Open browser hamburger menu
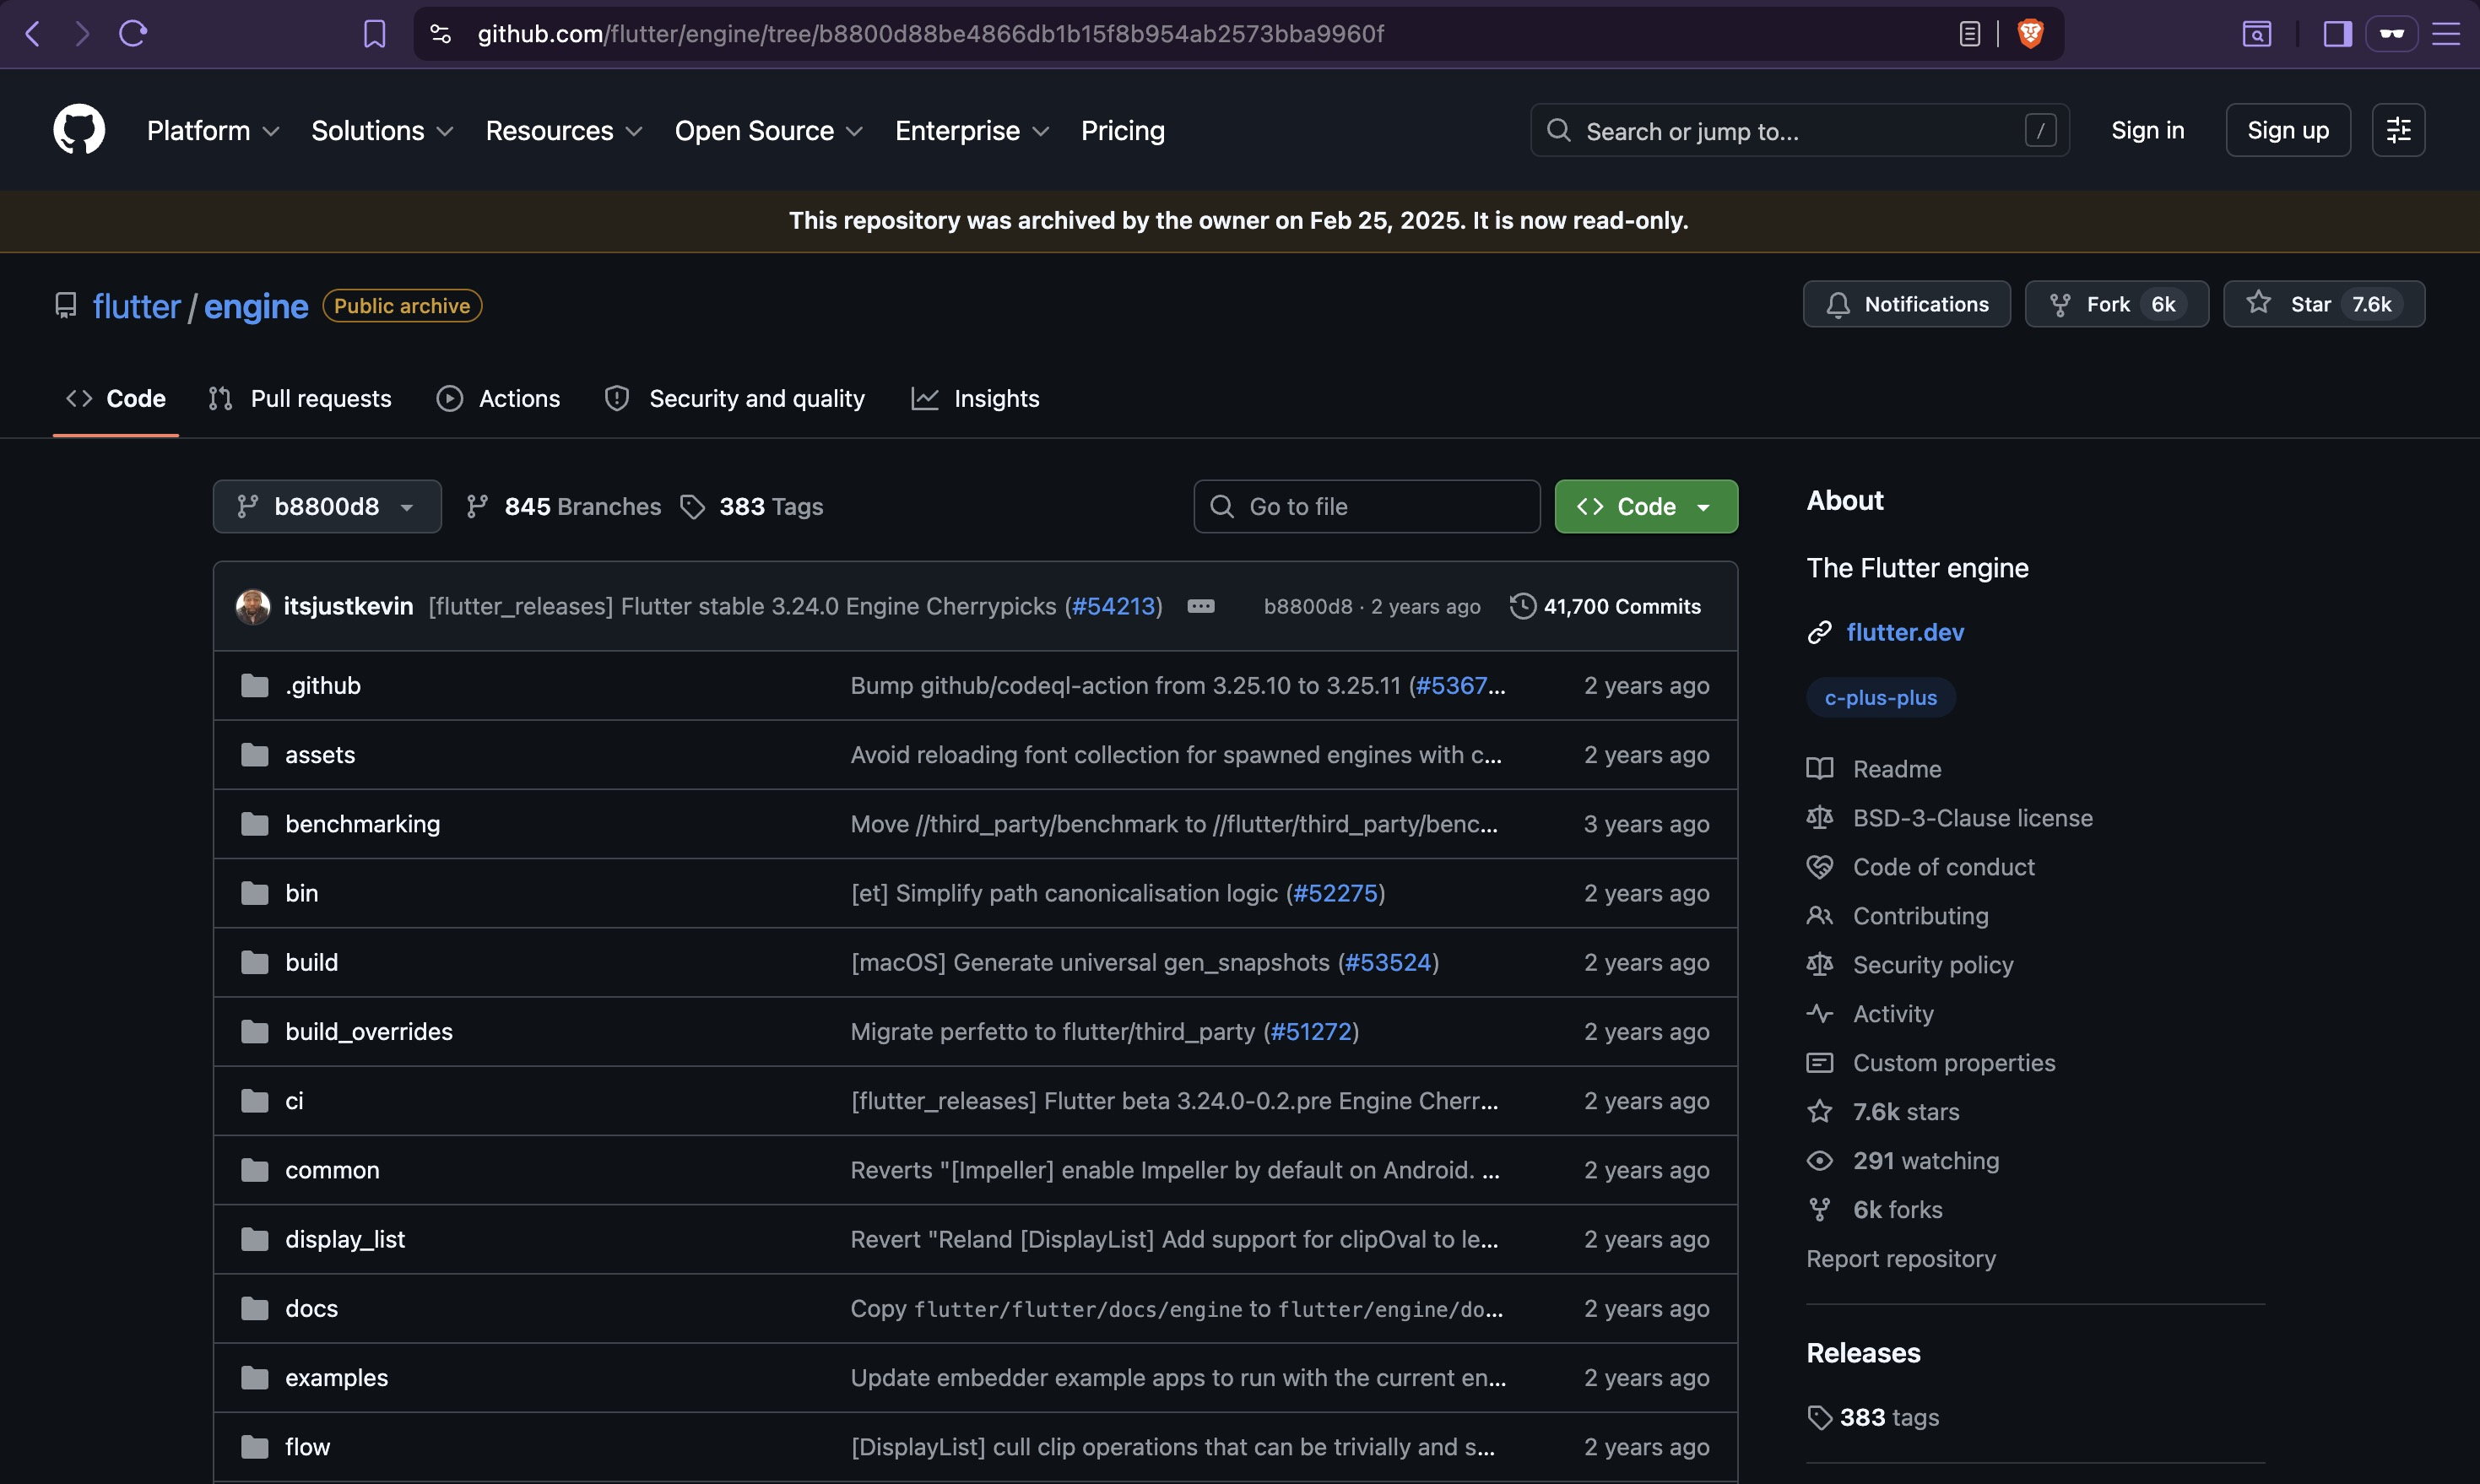 [x=2446, y=34]
